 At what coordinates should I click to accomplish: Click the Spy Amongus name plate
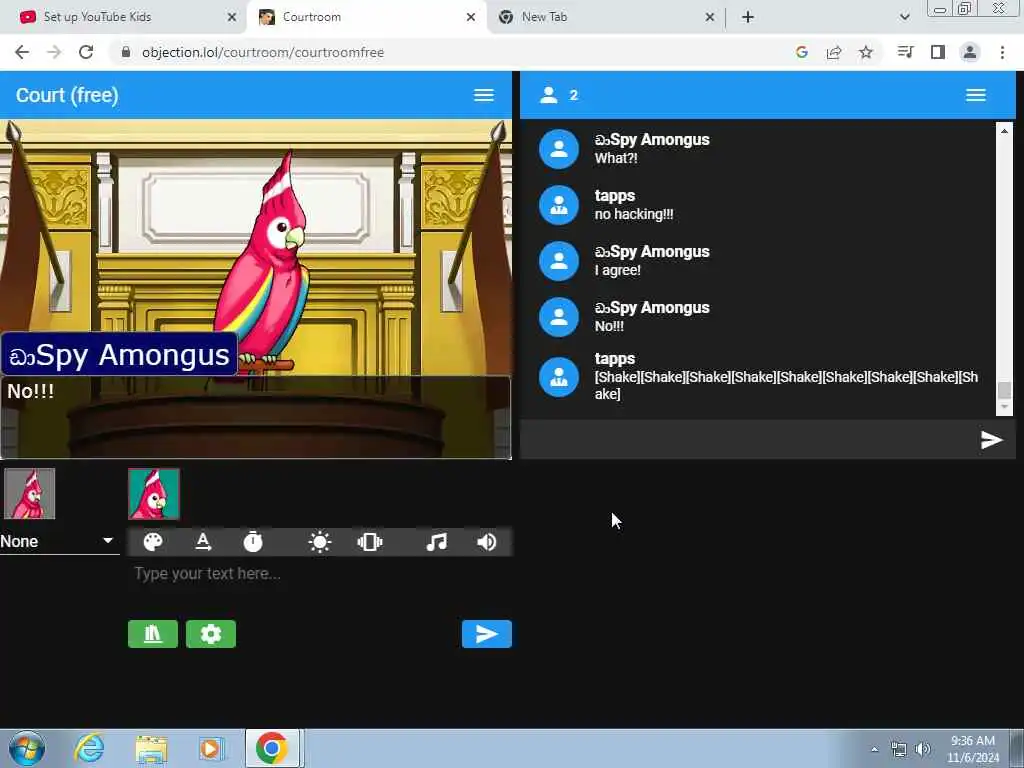click(x=120, y=355)
